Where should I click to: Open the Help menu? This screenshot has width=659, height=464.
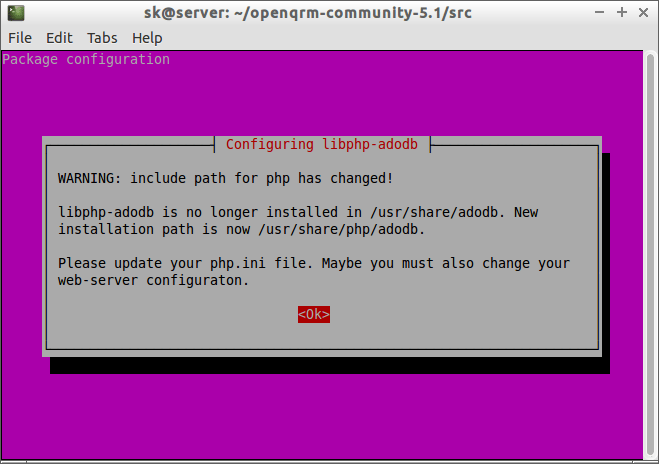pyautogui.click(x=147, y=38)
